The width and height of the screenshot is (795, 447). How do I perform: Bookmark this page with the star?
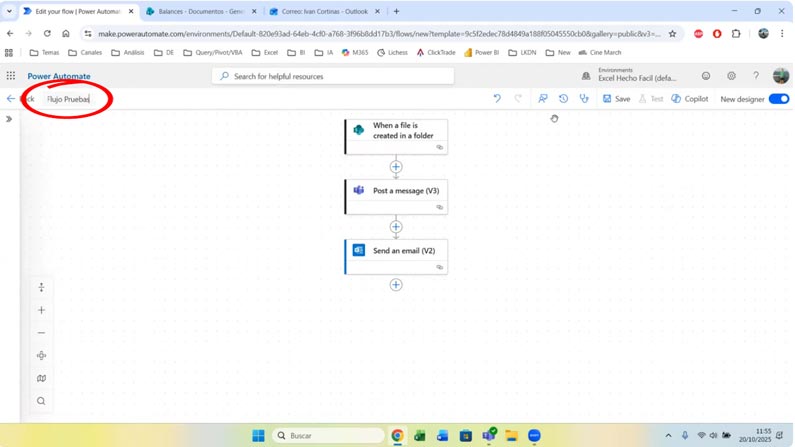coord(672,33)
